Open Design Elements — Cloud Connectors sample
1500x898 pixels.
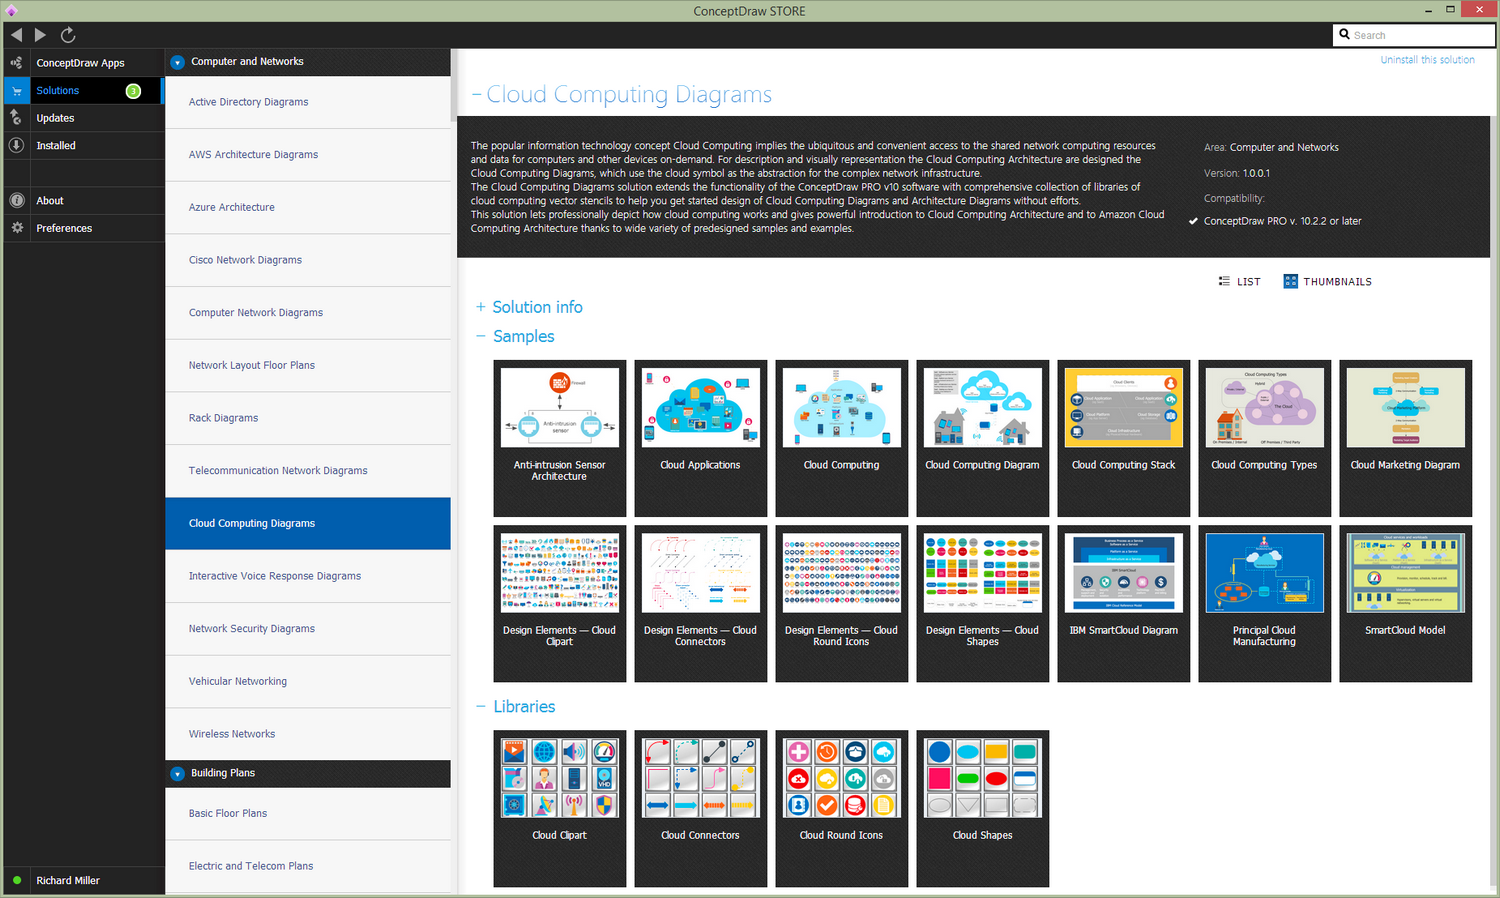tap(701, 604)
